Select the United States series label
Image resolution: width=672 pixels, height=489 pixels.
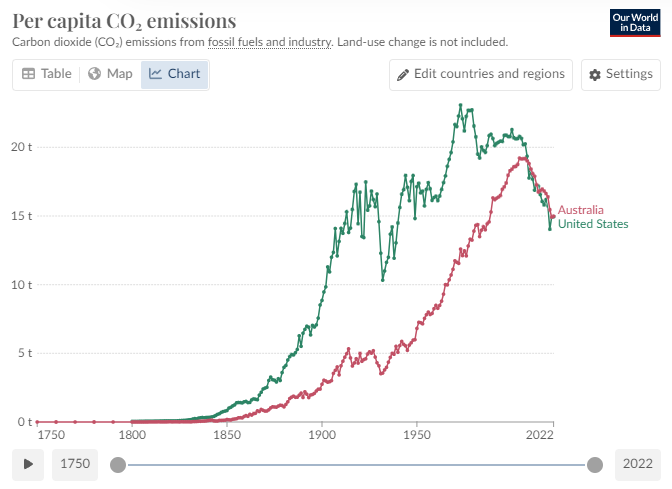pyautogui.click(x=593, y=224)
